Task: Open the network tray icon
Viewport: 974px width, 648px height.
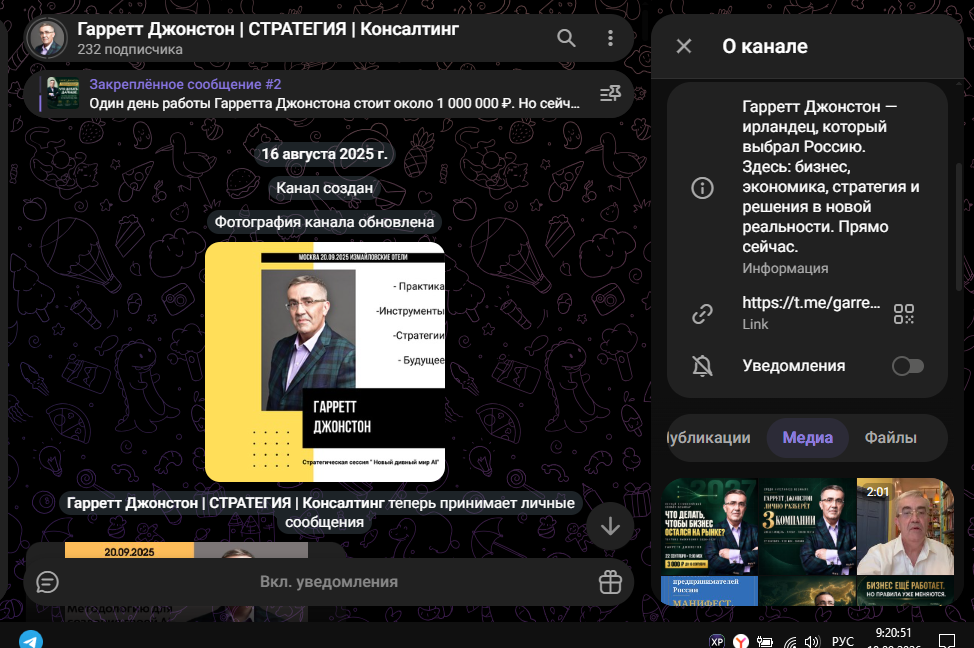Action: [790, 642]
